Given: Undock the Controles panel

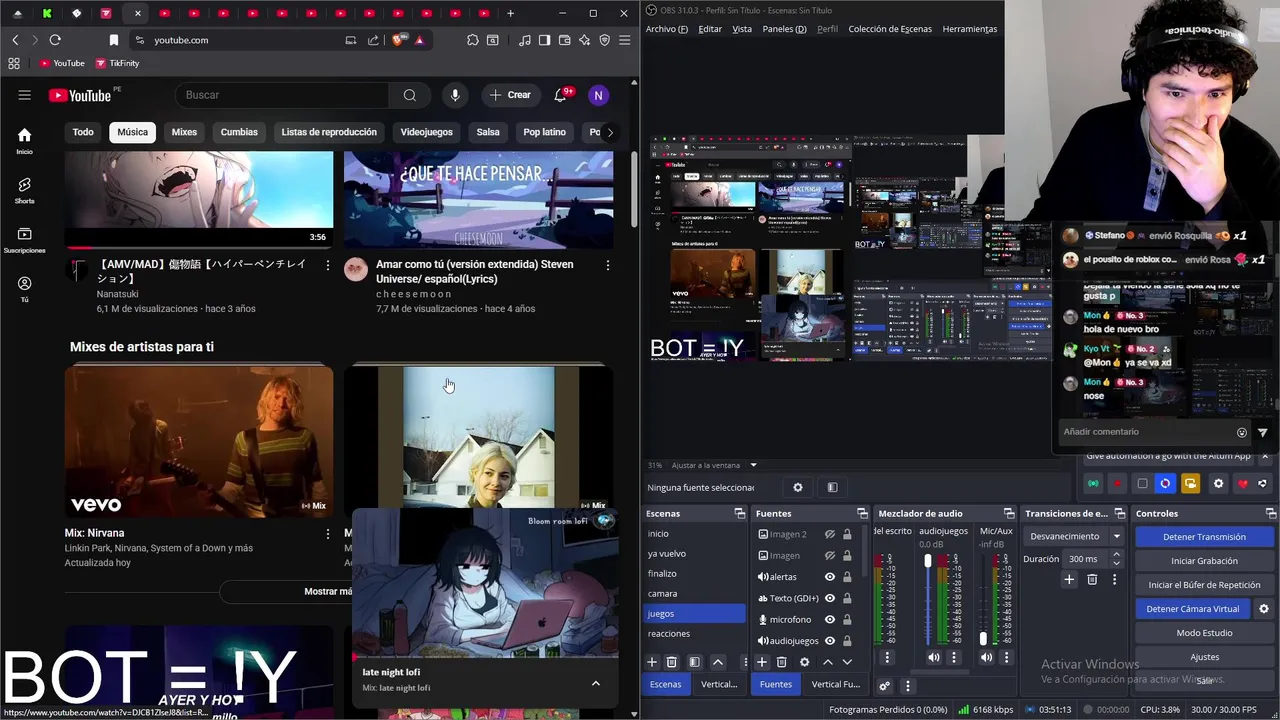Looking at the screenshot, I should 1272,513.
